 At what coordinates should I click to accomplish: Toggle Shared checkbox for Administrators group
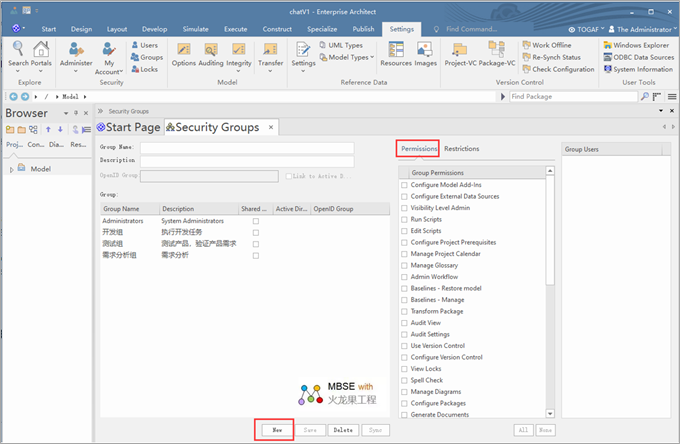256,221
